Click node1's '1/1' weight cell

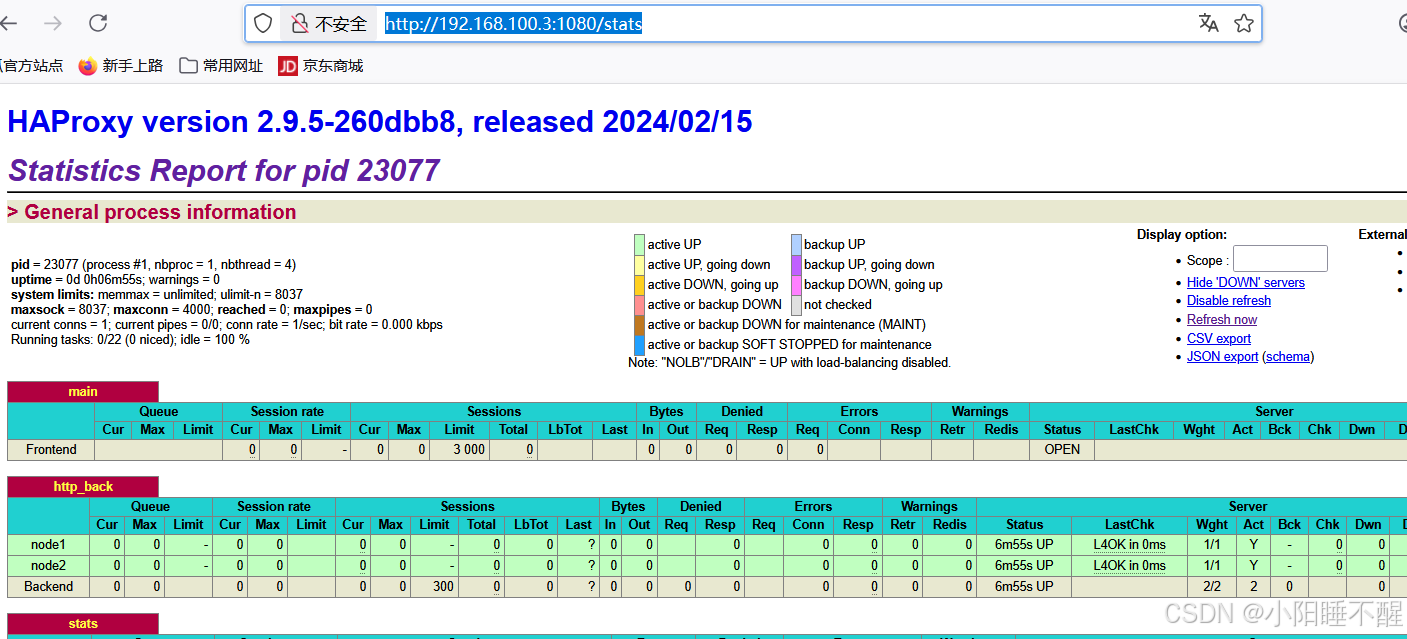point(1211,545)
